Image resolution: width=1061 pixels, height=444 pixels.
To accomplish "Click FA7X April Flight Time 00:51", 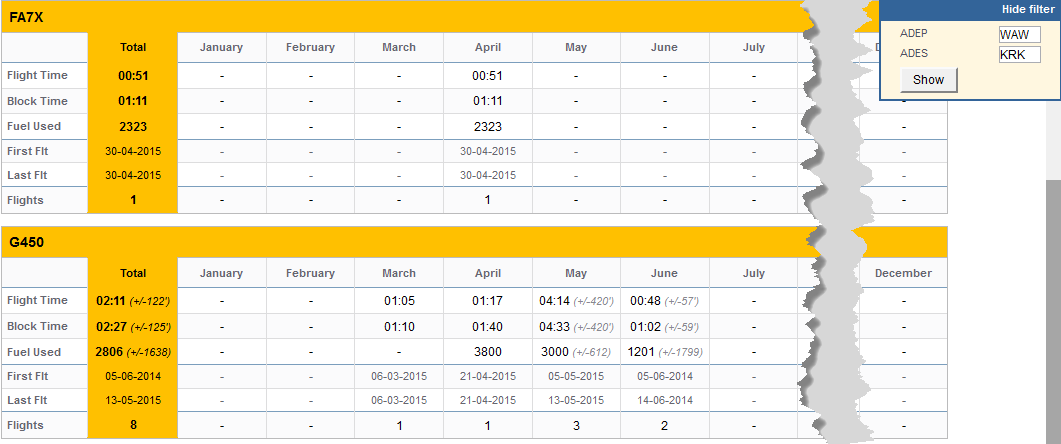I will click(488, 76).
